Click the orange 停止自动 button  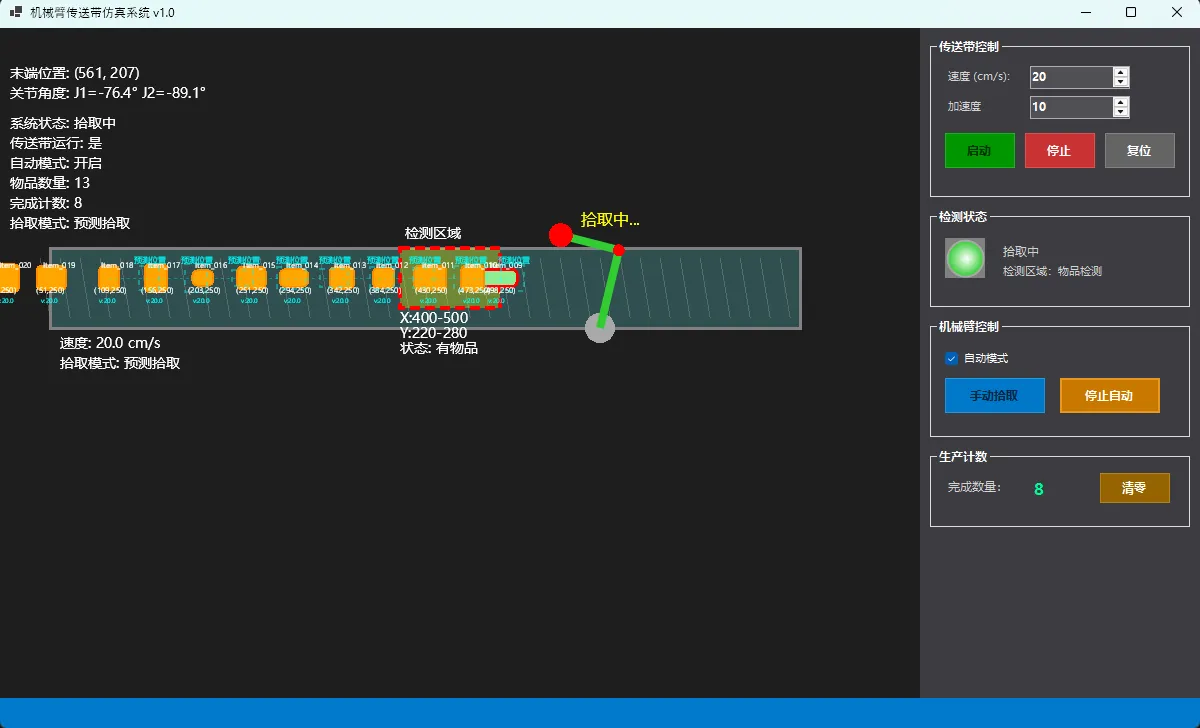[x=1109, y=395]
